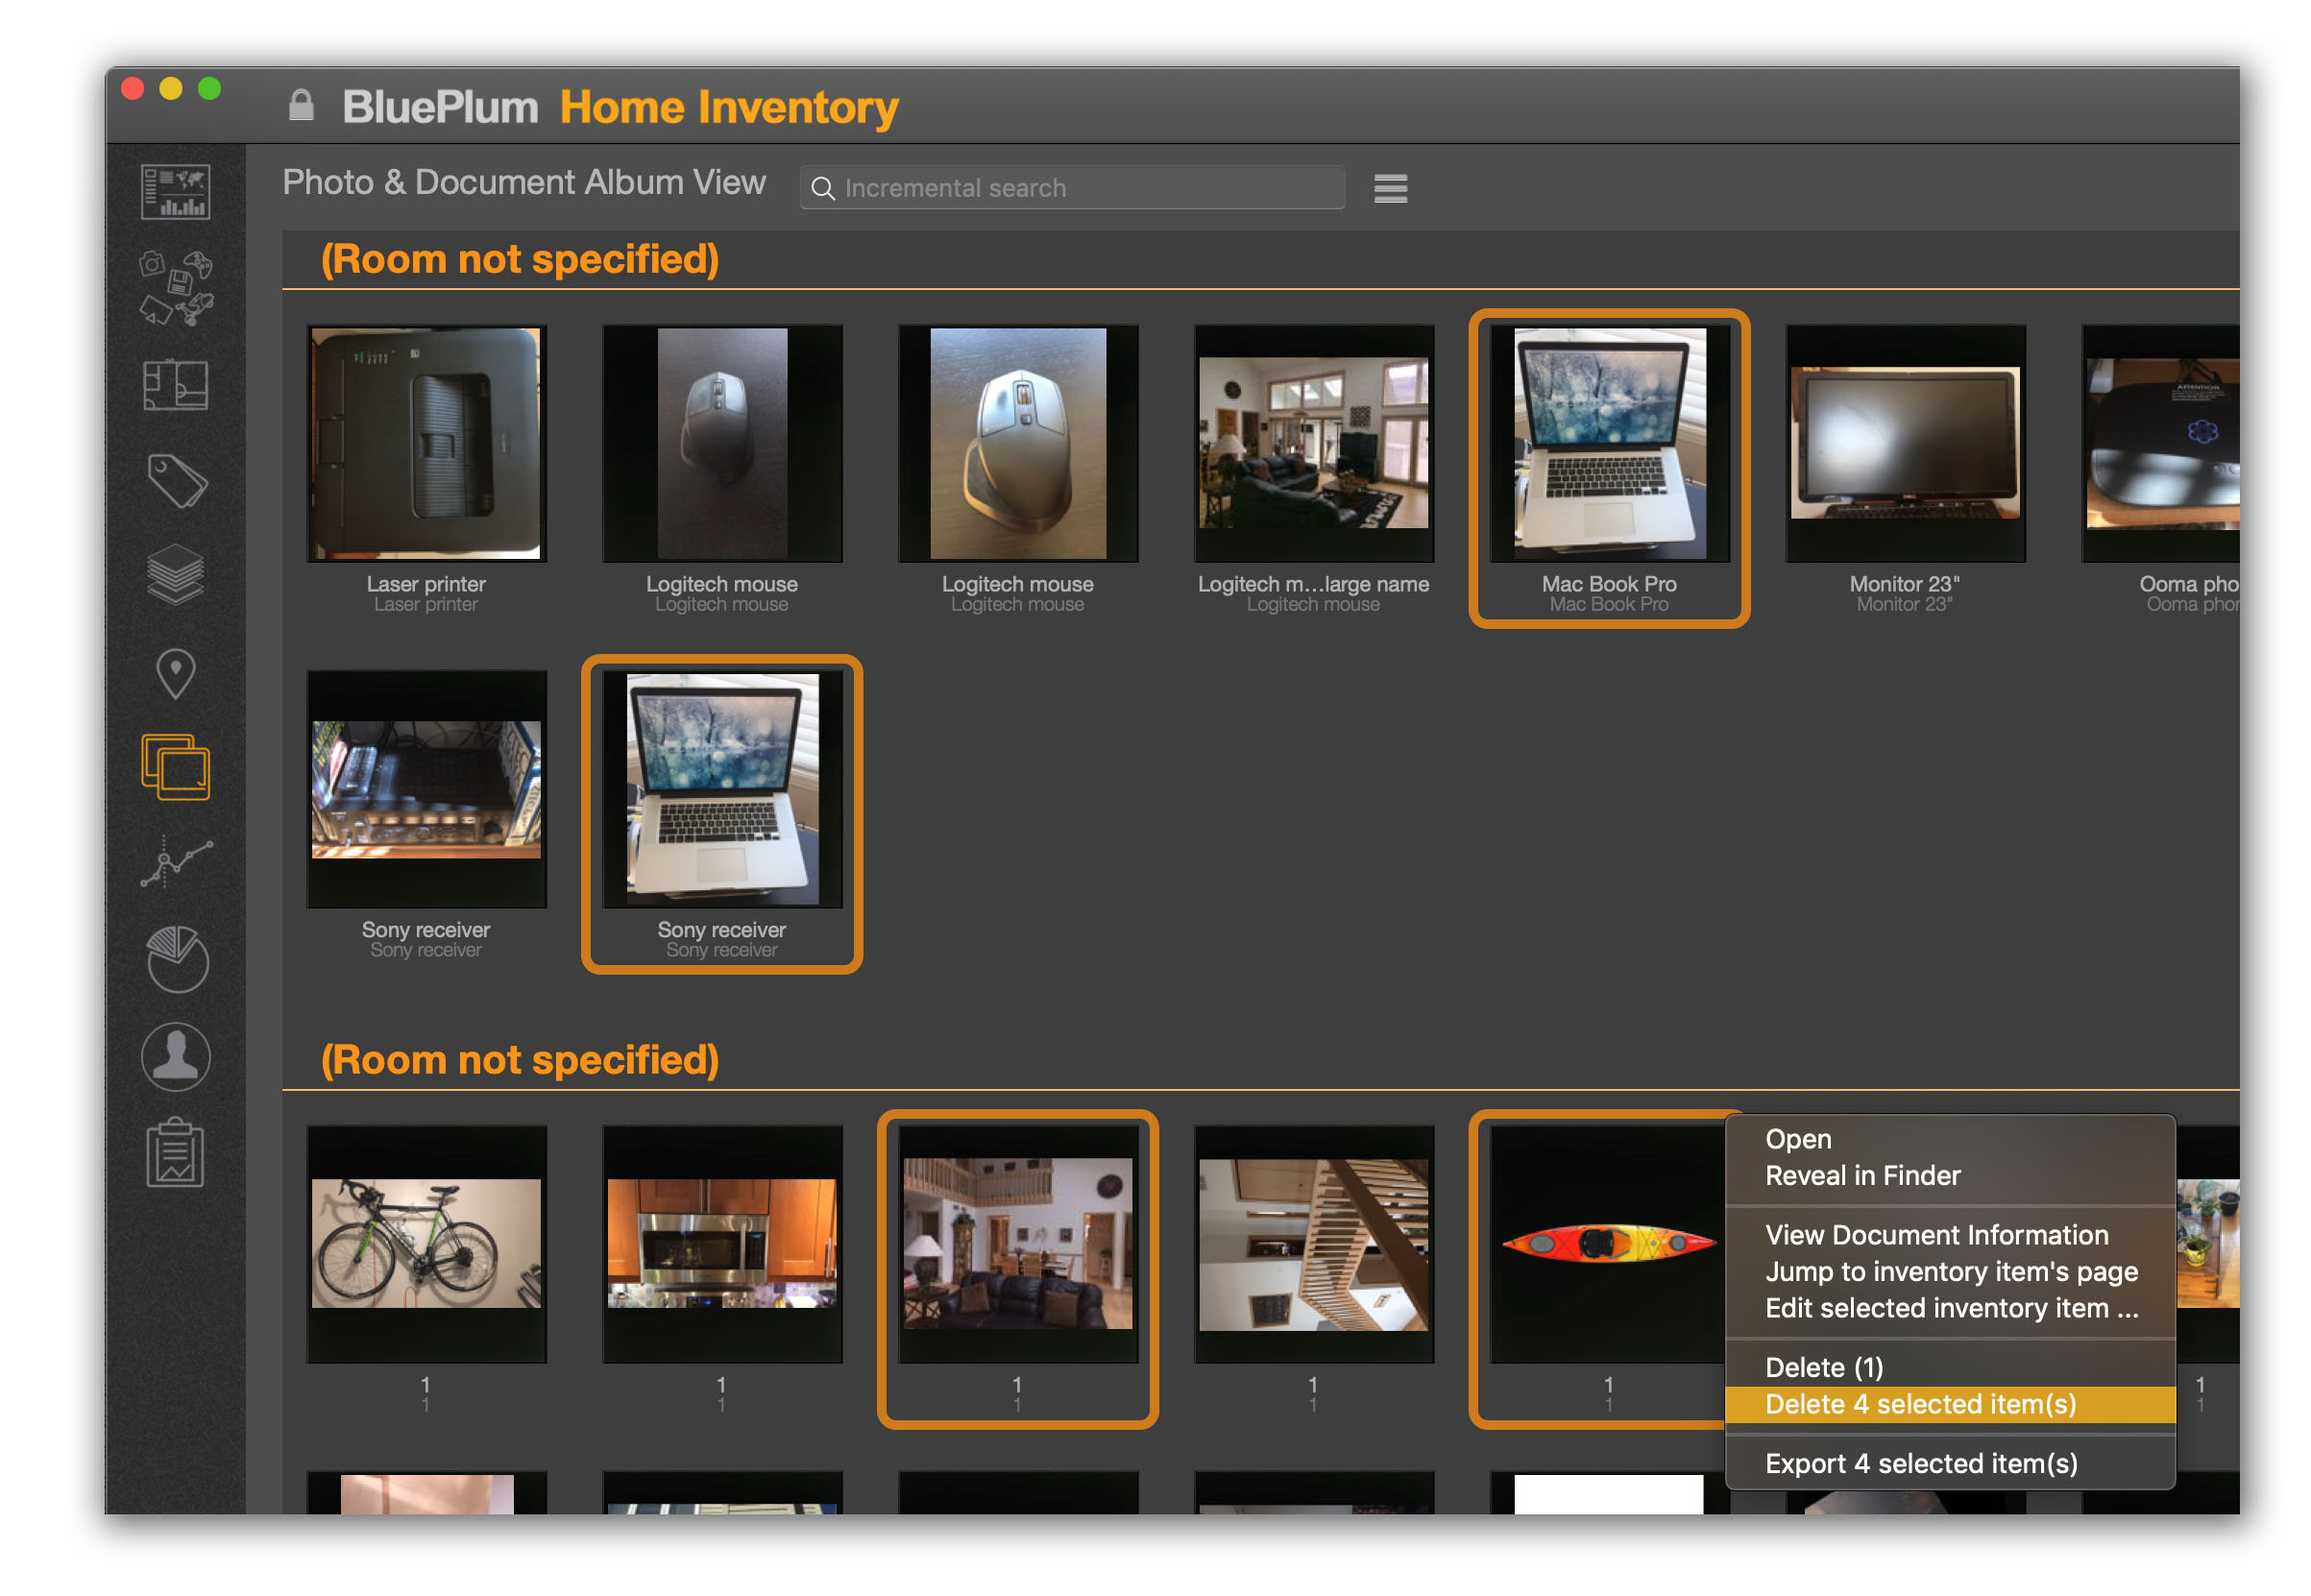2311x1596 pixels.
Task: Click the BluePlum Home Inventory title
Action: 620,107
